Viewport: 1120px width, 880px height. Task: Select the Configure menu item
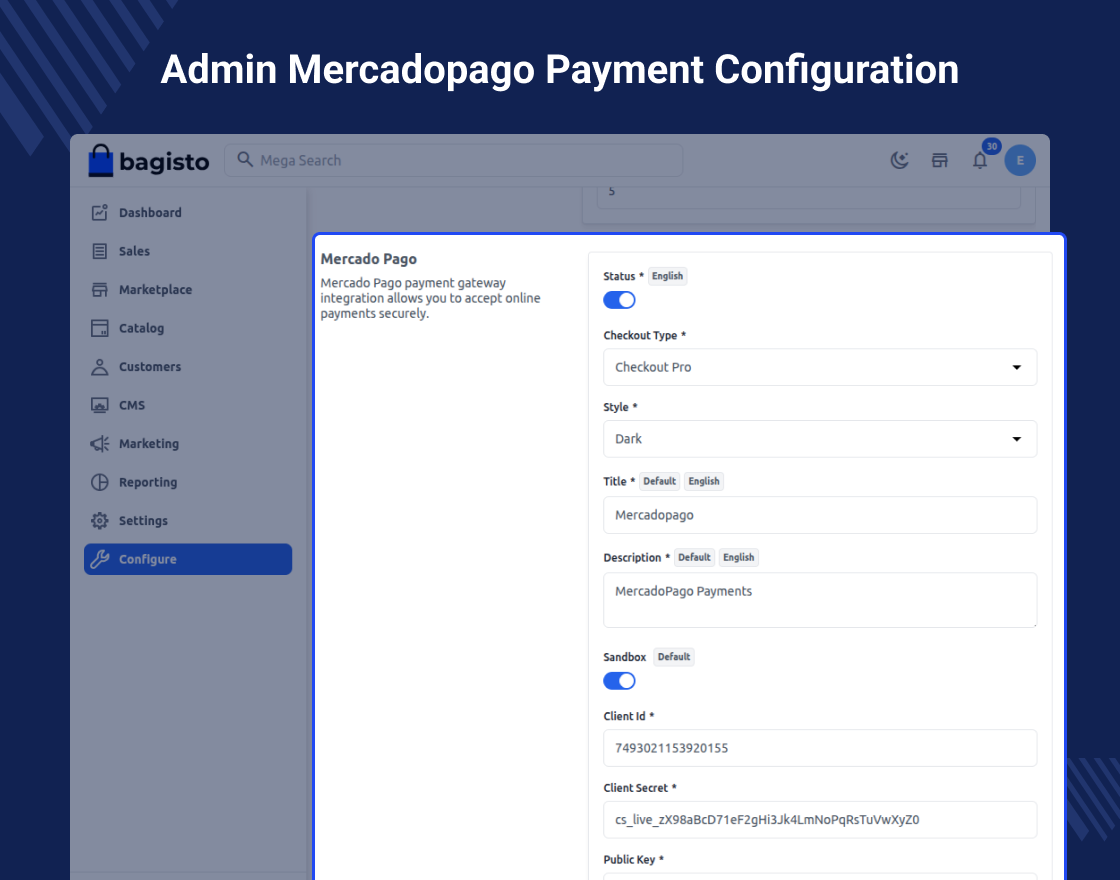188,559
